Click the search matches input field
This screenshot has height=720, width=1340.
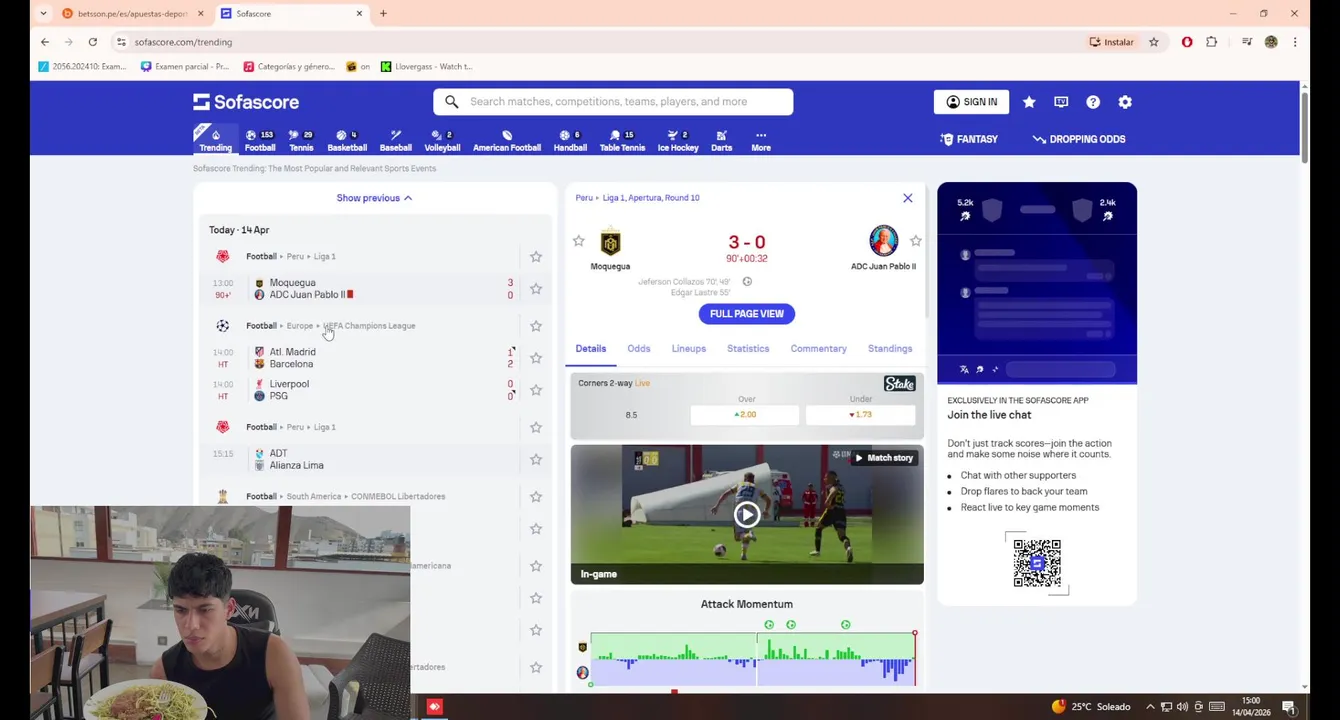(613, 102)
